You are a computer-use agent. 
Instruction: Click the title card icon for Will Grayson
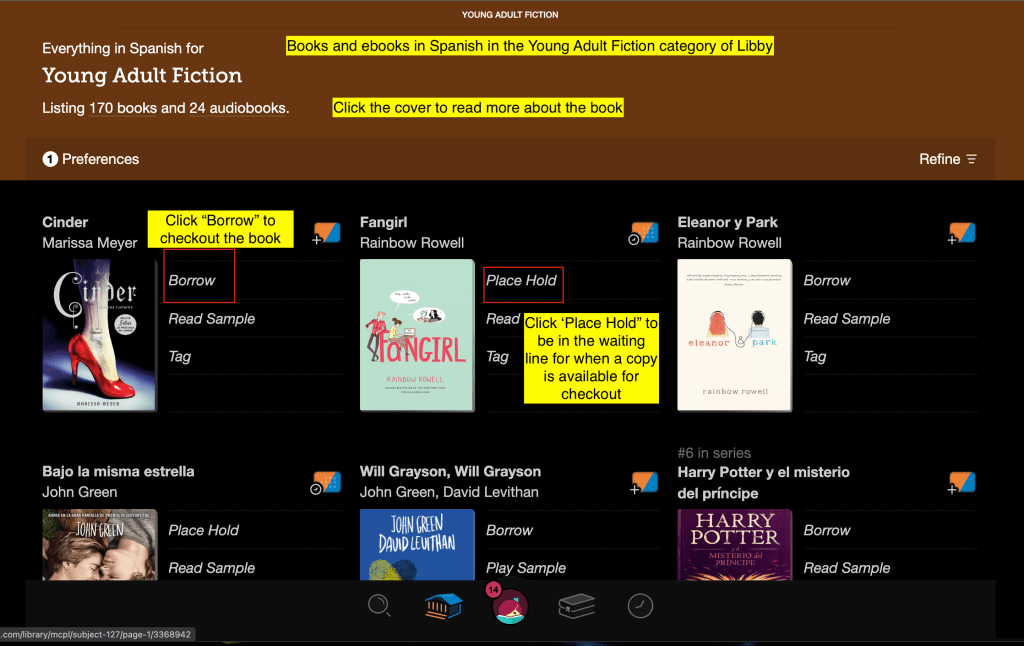(x=644, y=482)
